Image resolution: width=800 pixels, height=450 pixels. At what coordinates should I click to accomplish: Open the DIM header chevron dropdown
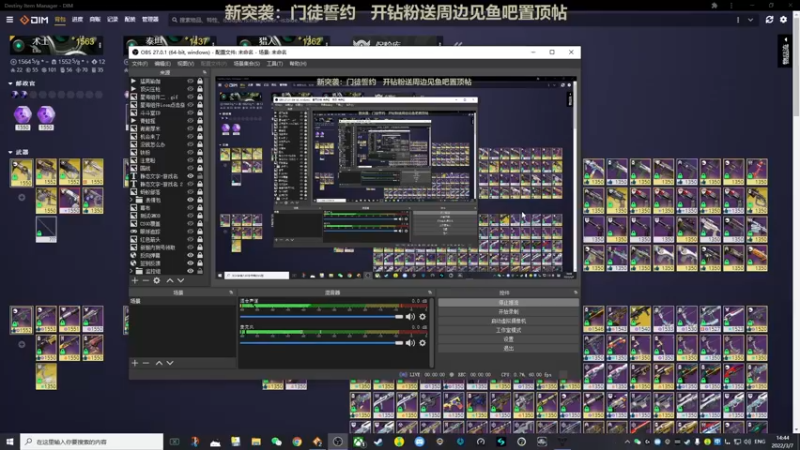coord(751,20)
